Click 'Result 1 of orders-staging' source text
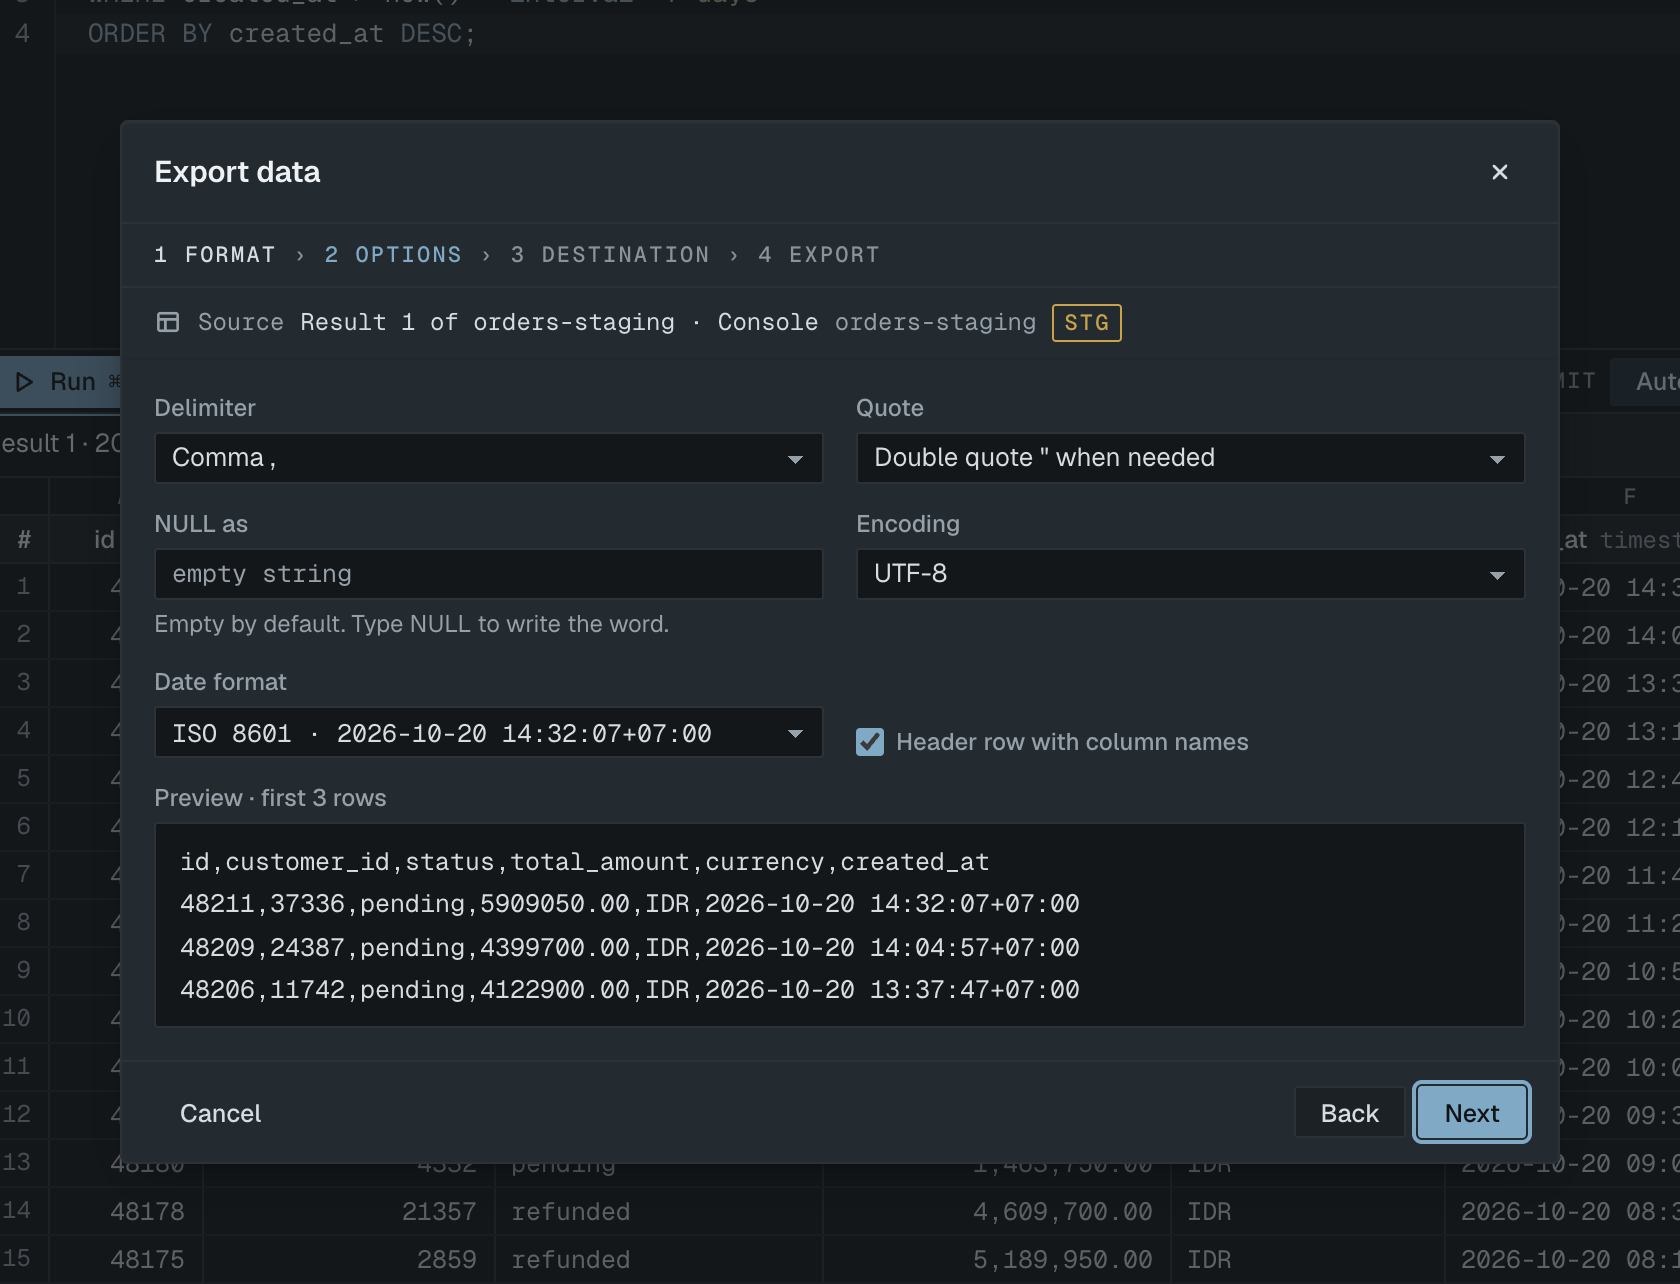The height and width of the screenshot is (1284, 1680). [x=487, y=322]
